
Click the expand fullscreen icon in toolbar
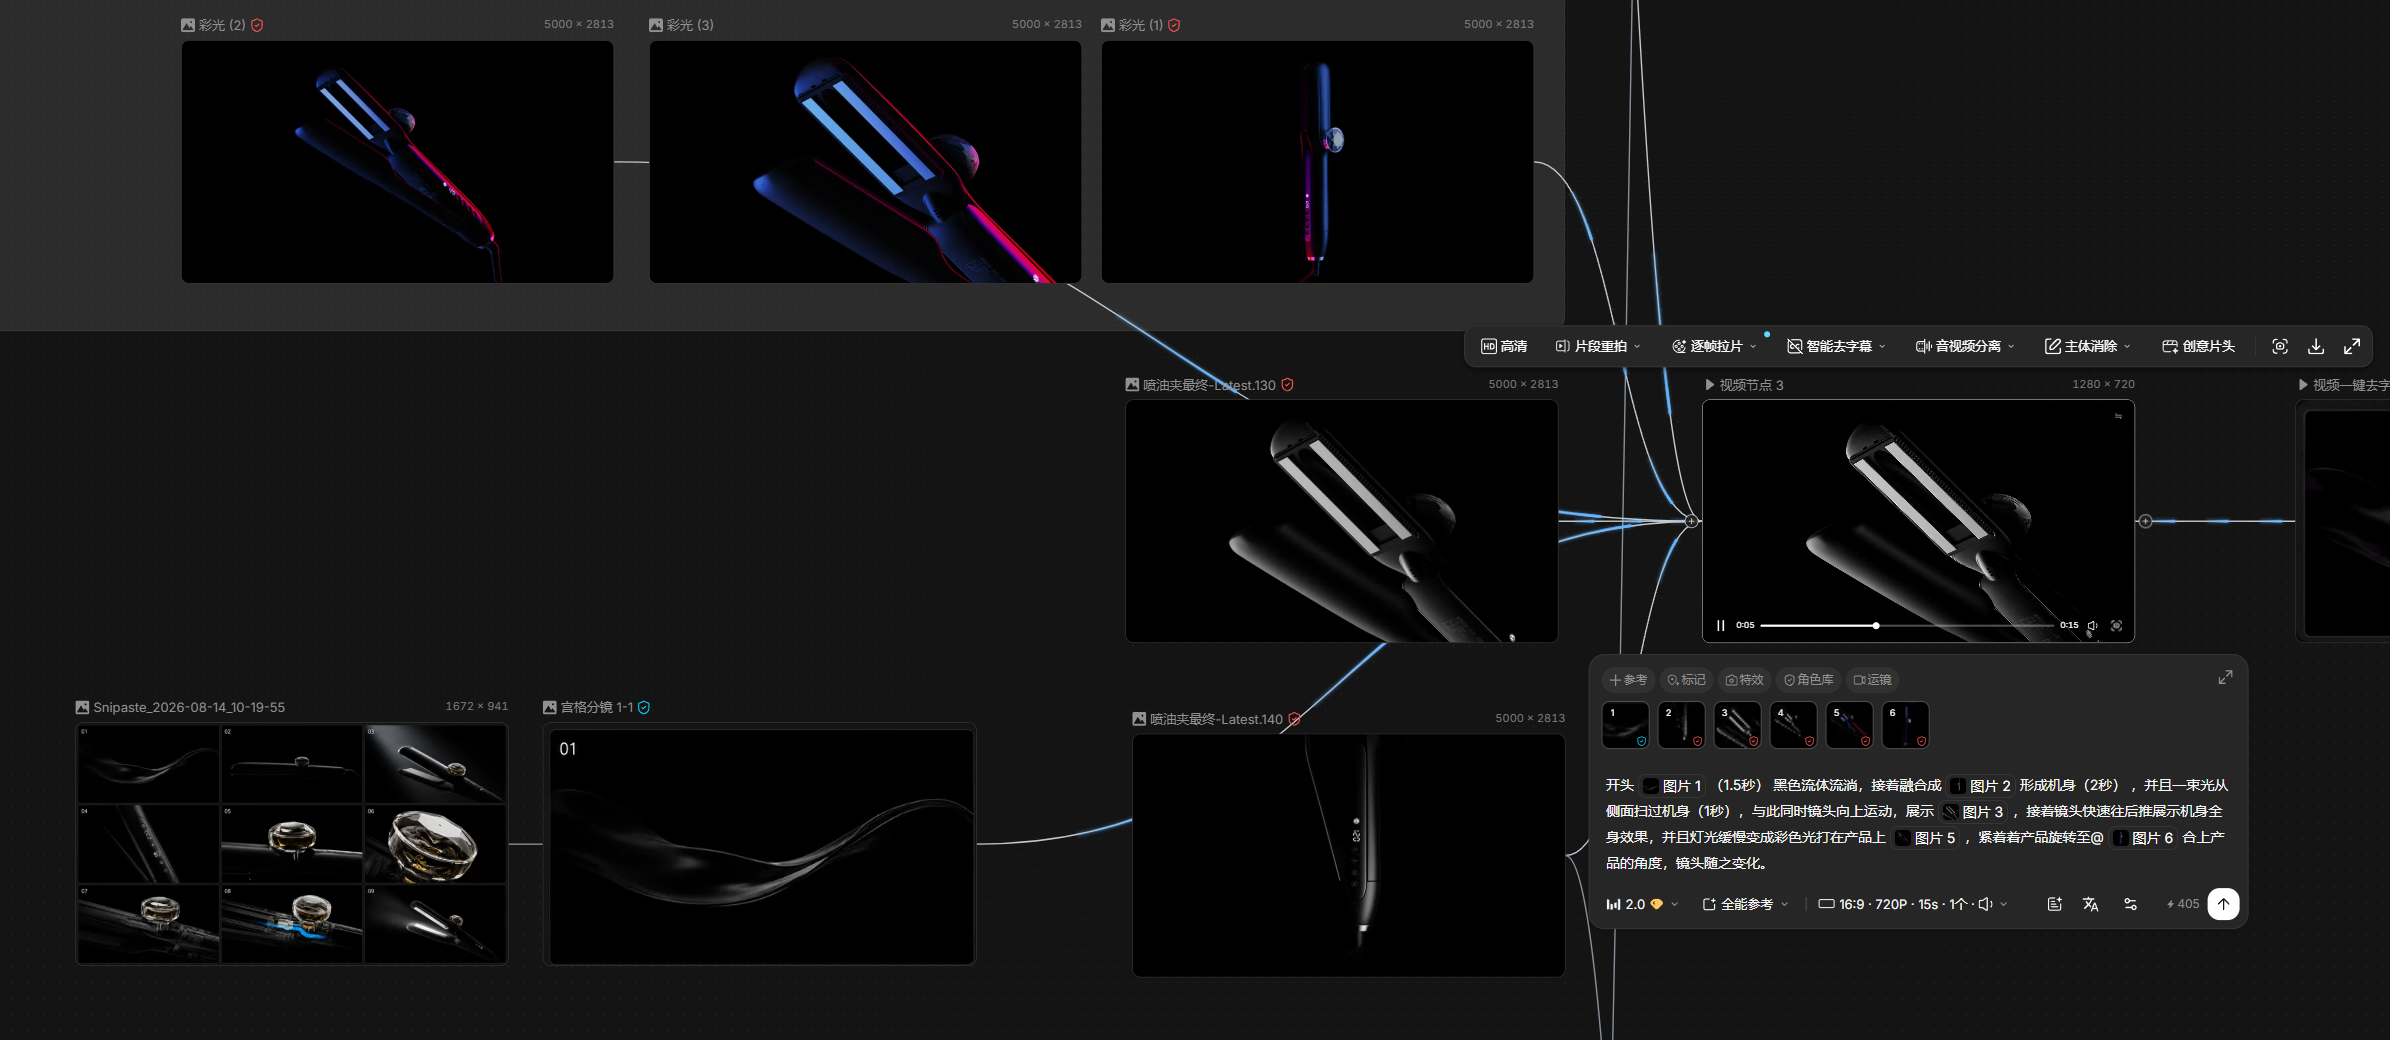tap(2352, 346)
